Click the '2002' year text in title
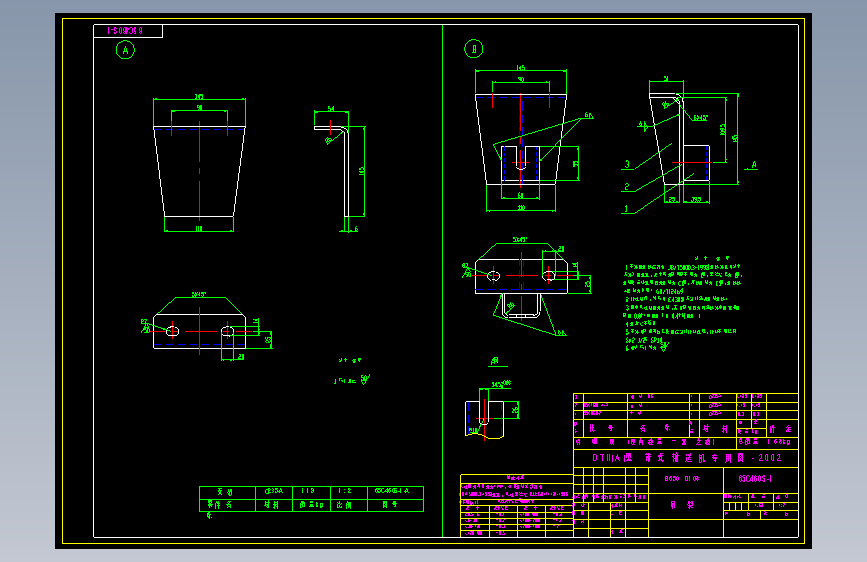 (770, 458)
